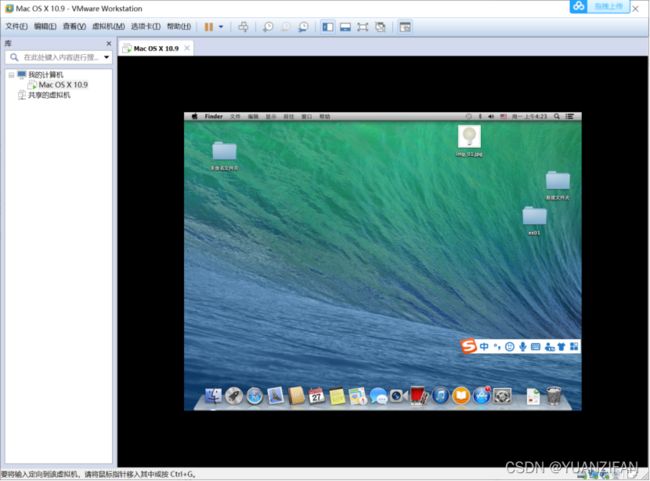Open the skin shirt icon on Sogou bar
Viewport: 650px width, 481px height.
pyautogui.click(x=561, y=347)
